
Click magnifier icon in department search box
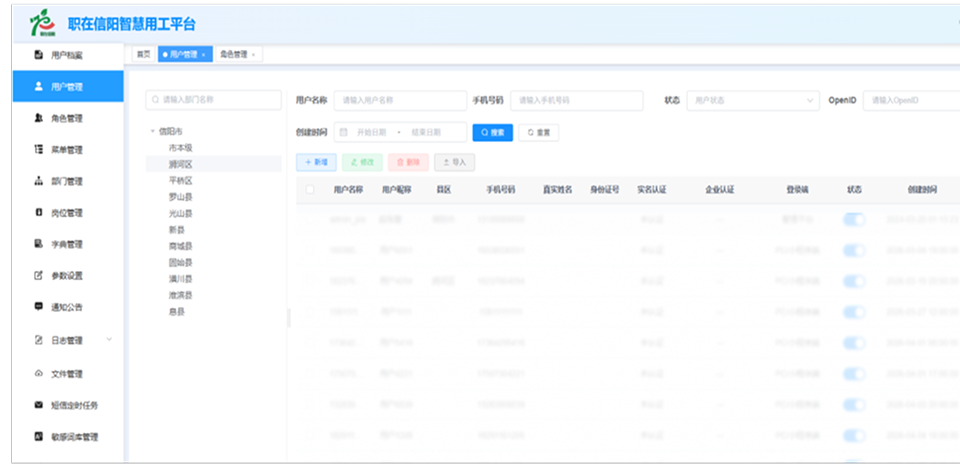156,99
